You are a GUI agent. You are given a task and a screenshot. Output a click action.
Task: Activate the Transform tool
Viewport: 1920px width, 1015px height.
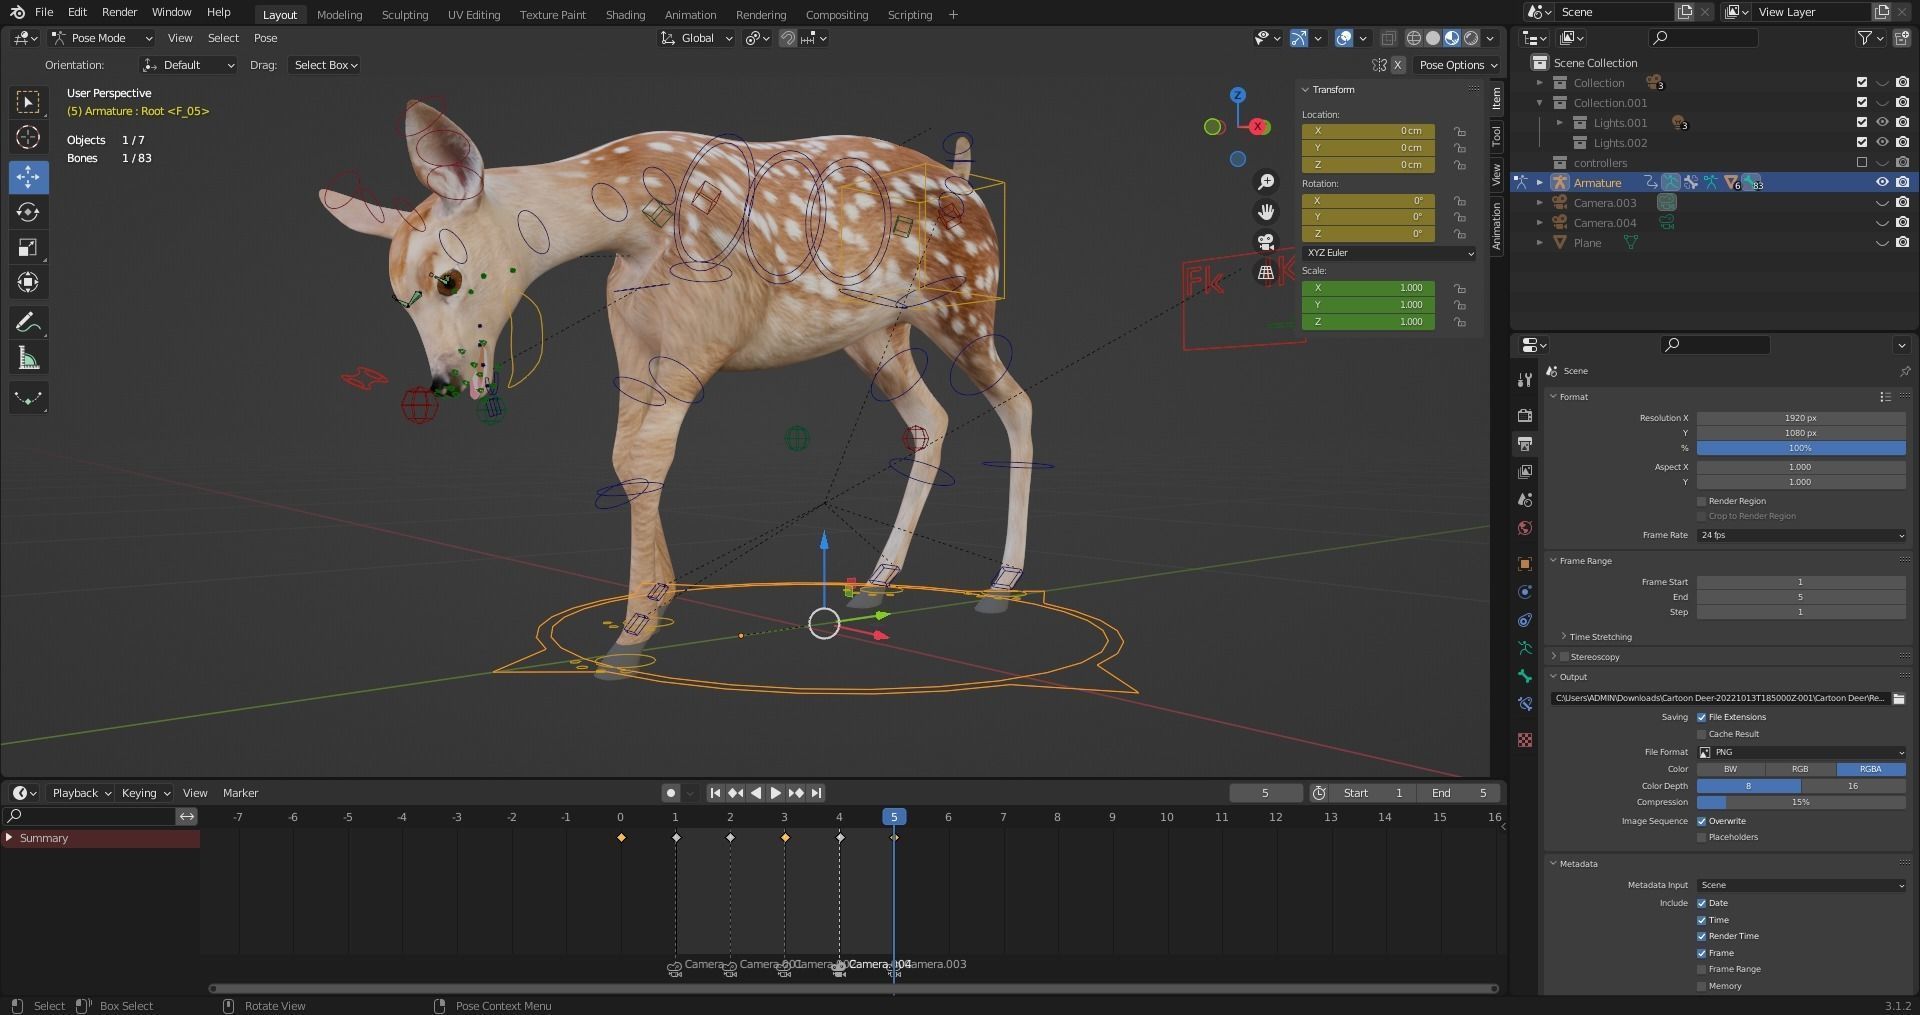(x=28, y=282)
